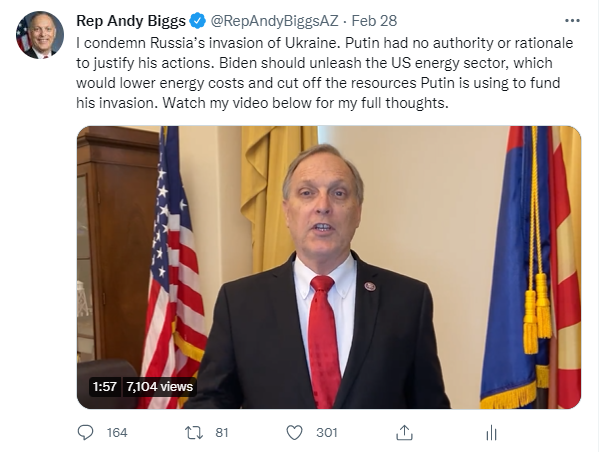Open the reply comment bubble icon
The width and height of the screenshot is (600, 452).
point(85,433)
